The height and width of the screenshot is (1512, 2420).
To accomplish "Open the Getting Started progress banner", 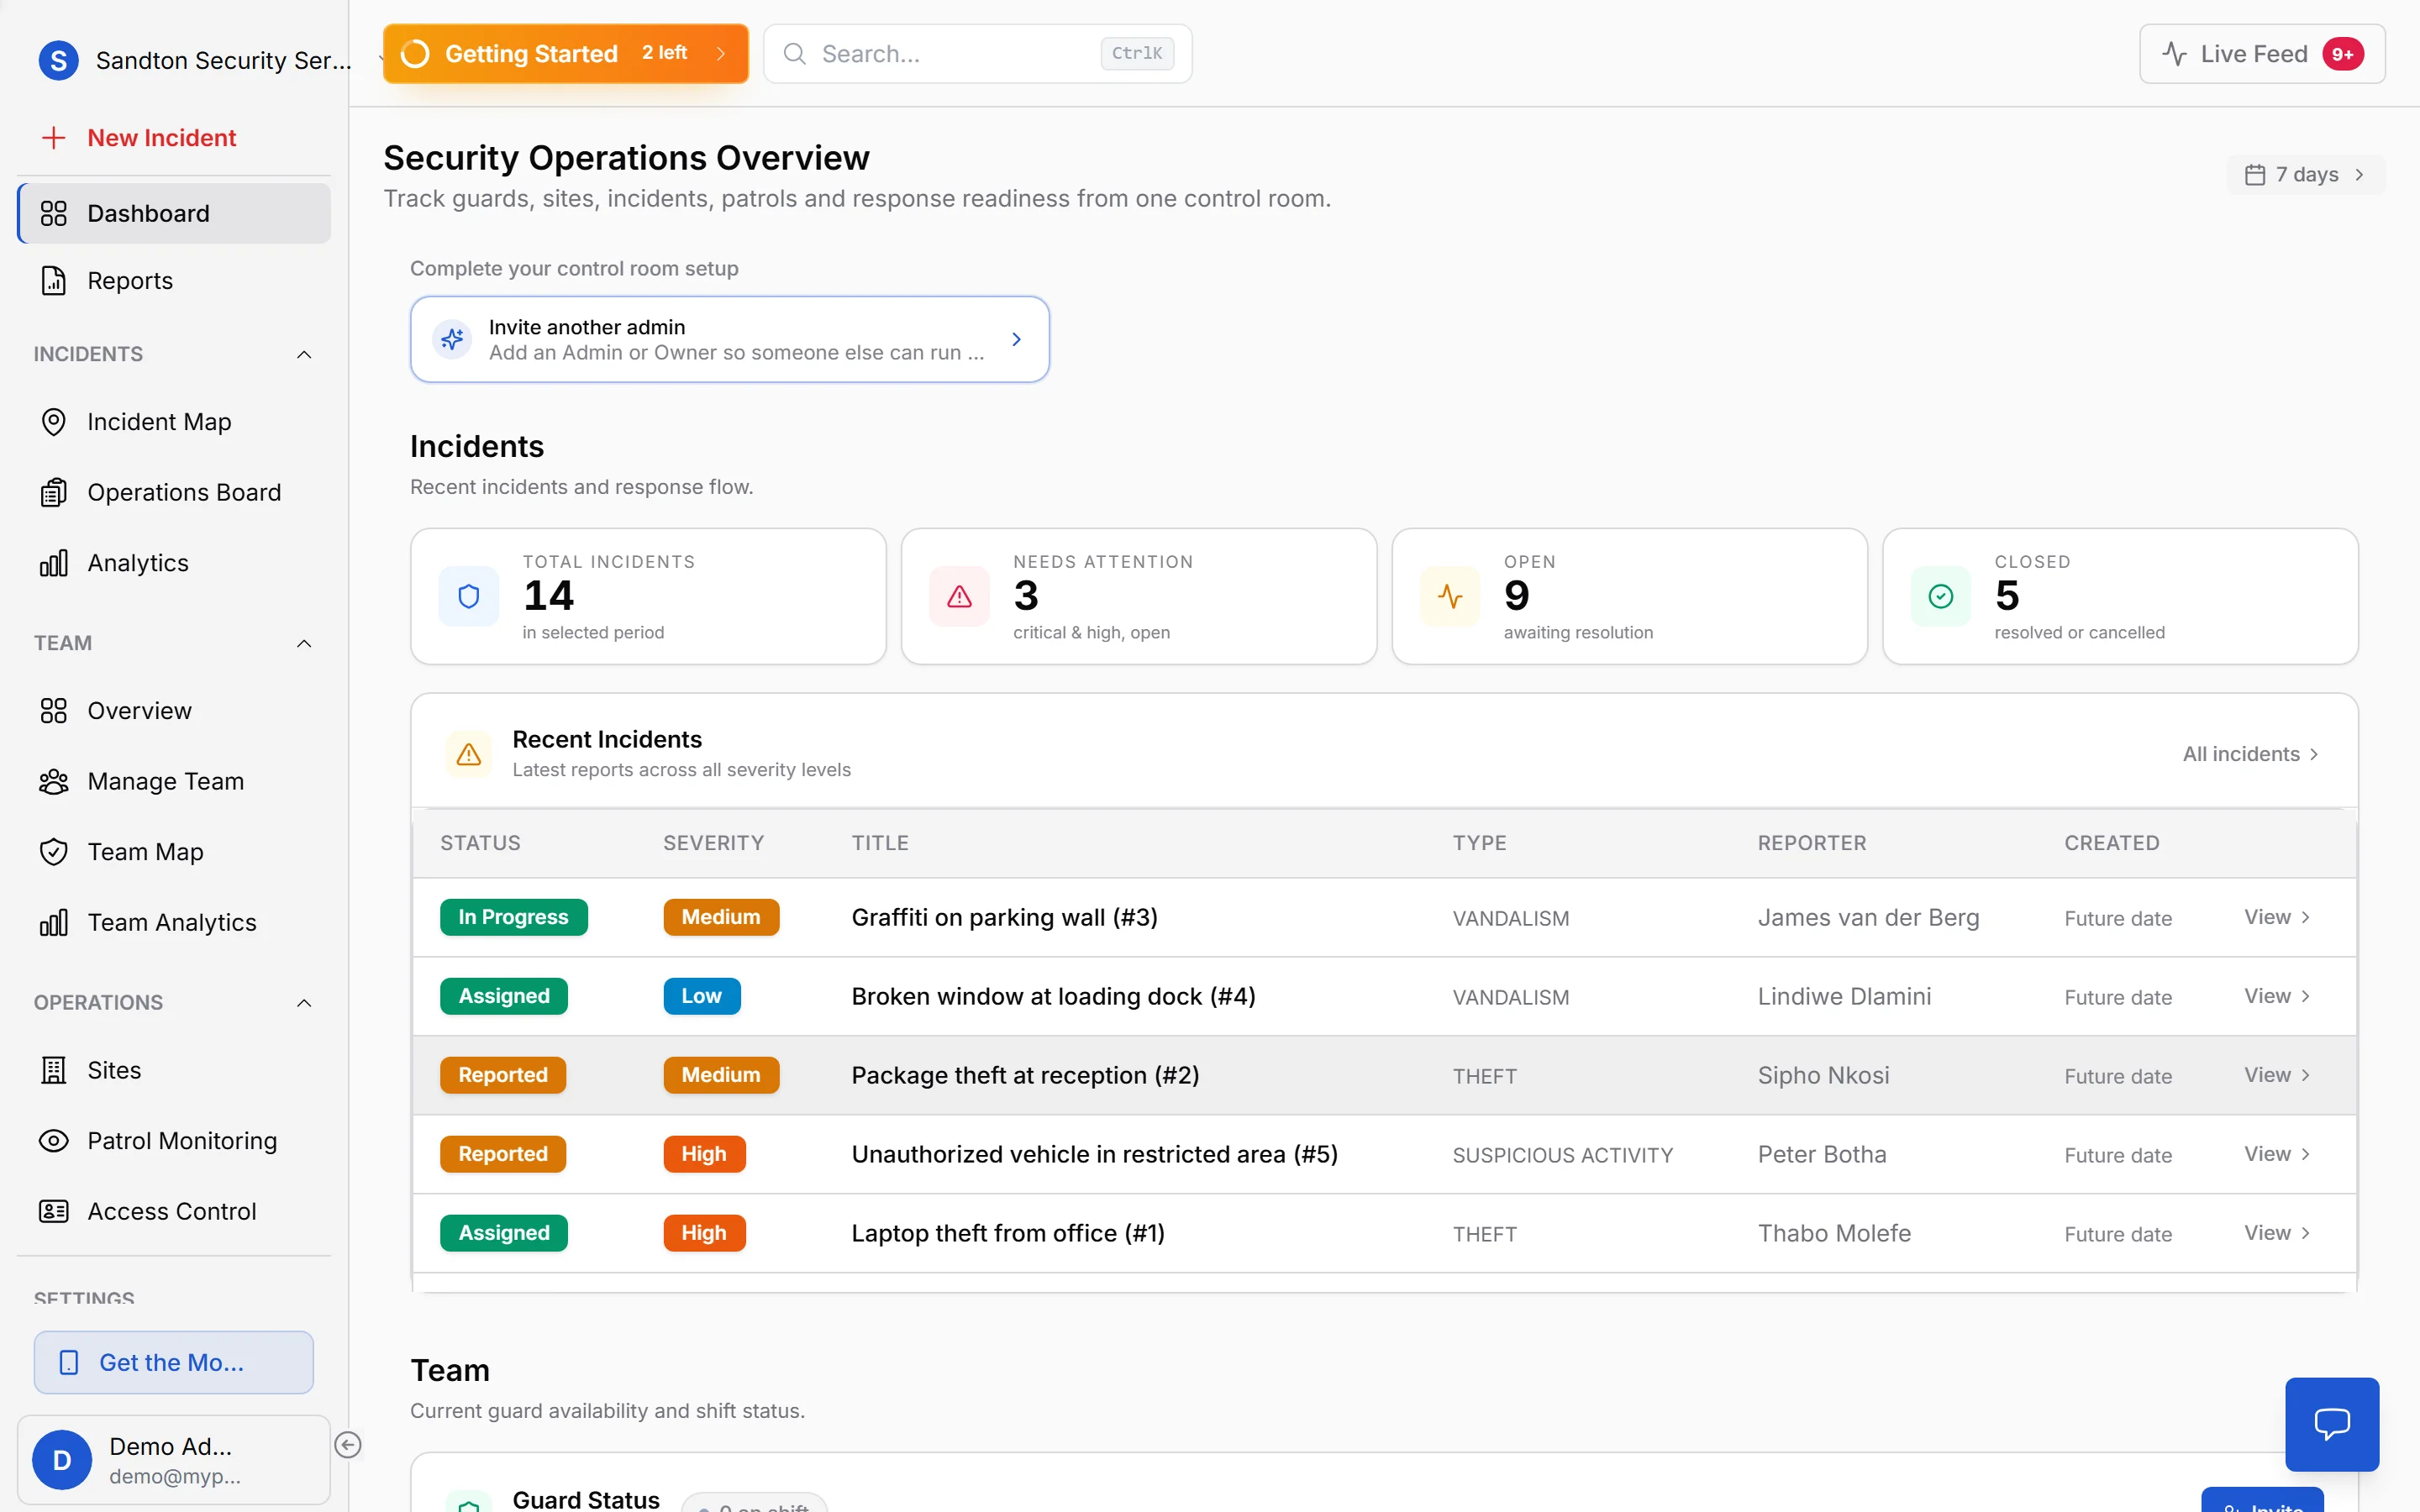I will point(564,53).
